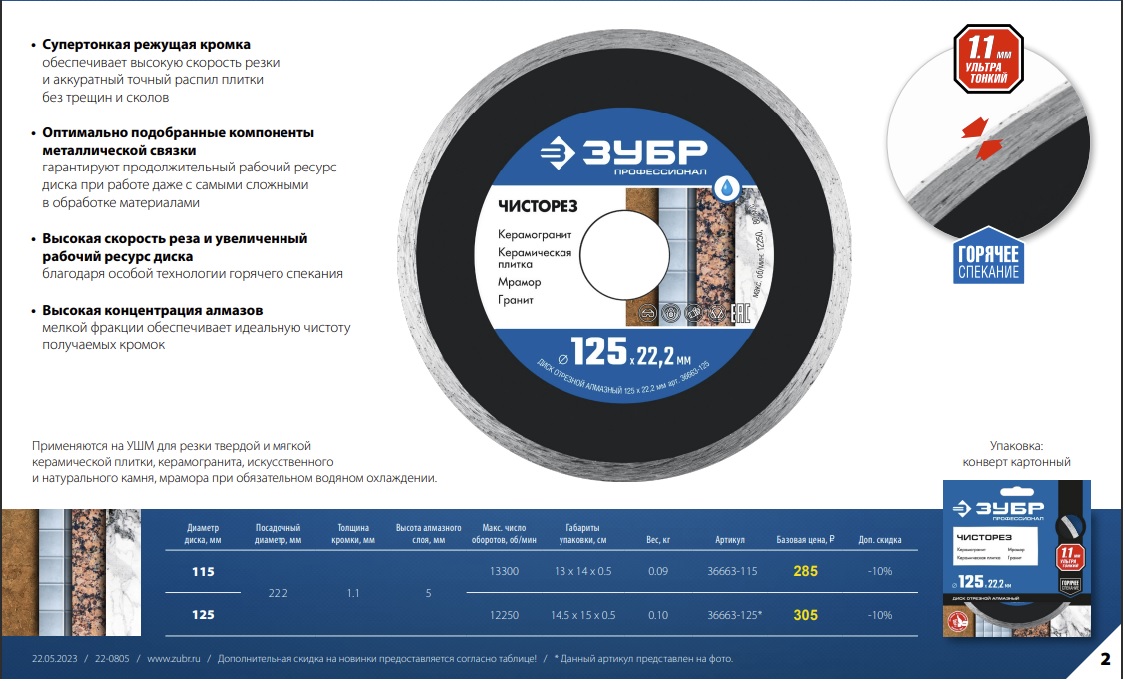The image size is (1125, 681).
Task: Click the -10% discount in the 285 row
Action: [880, 572]
